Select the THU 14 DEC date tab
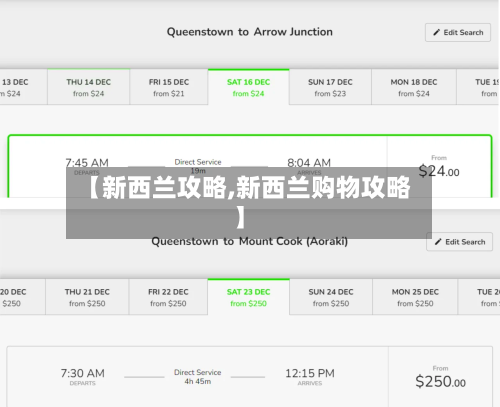This screenshot has width=500, height=407. 88,87
